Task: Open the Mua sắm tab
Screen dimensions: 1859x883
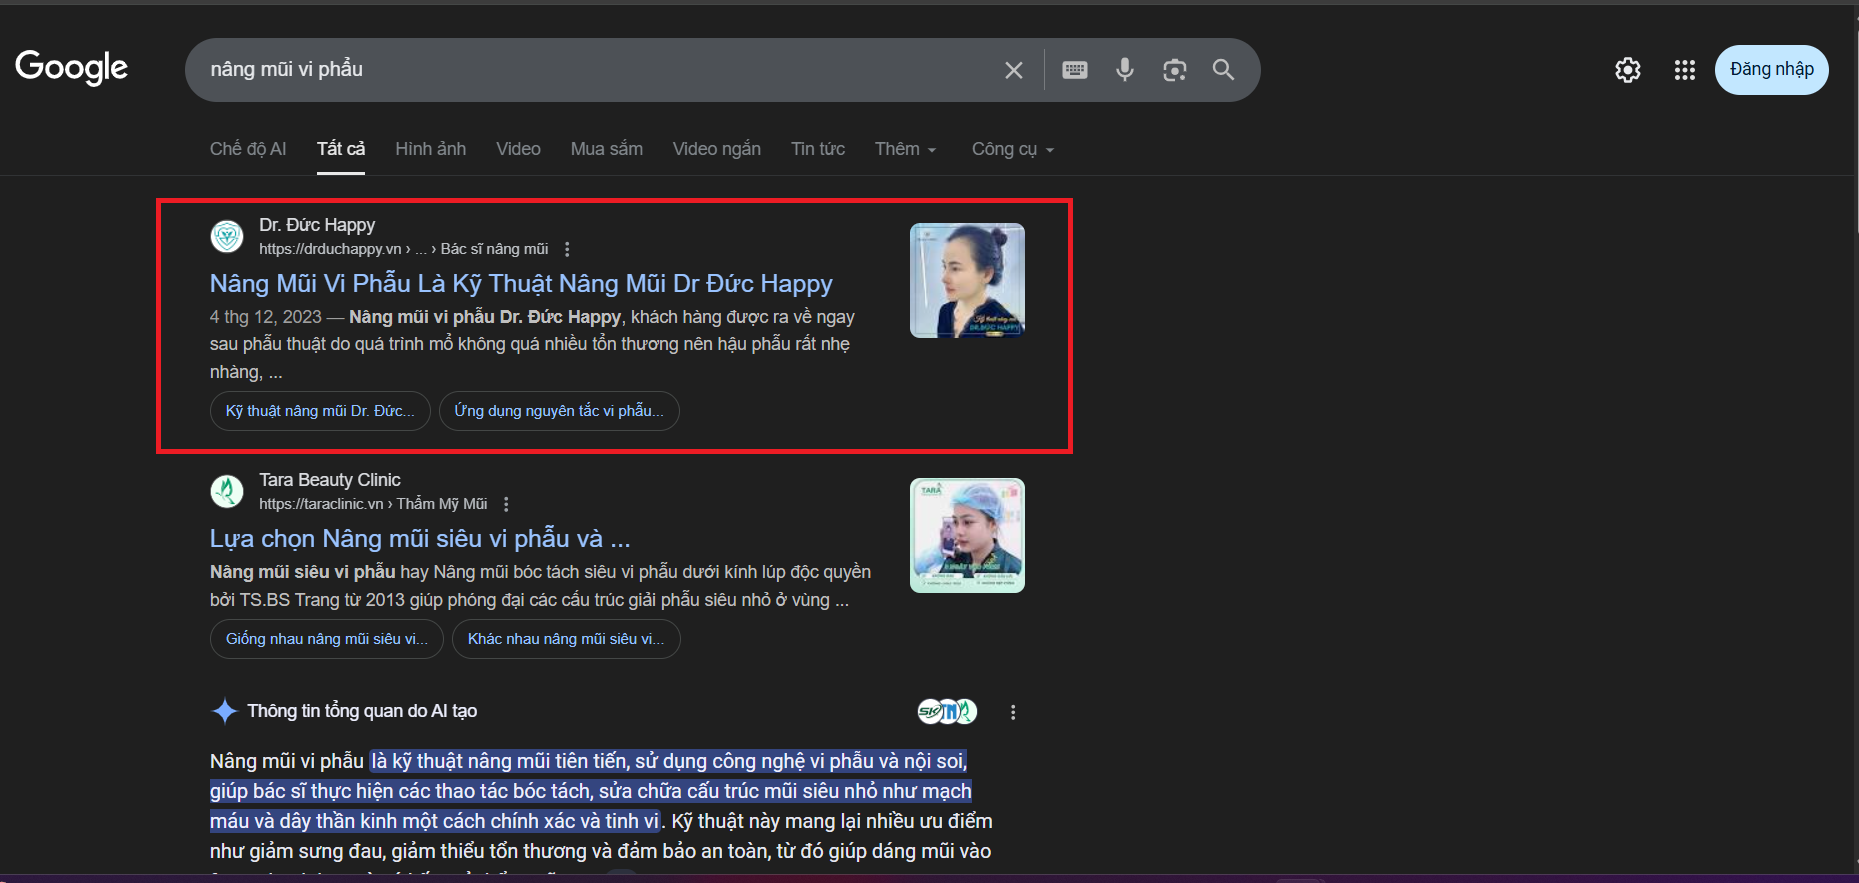Action: [607, 149]
